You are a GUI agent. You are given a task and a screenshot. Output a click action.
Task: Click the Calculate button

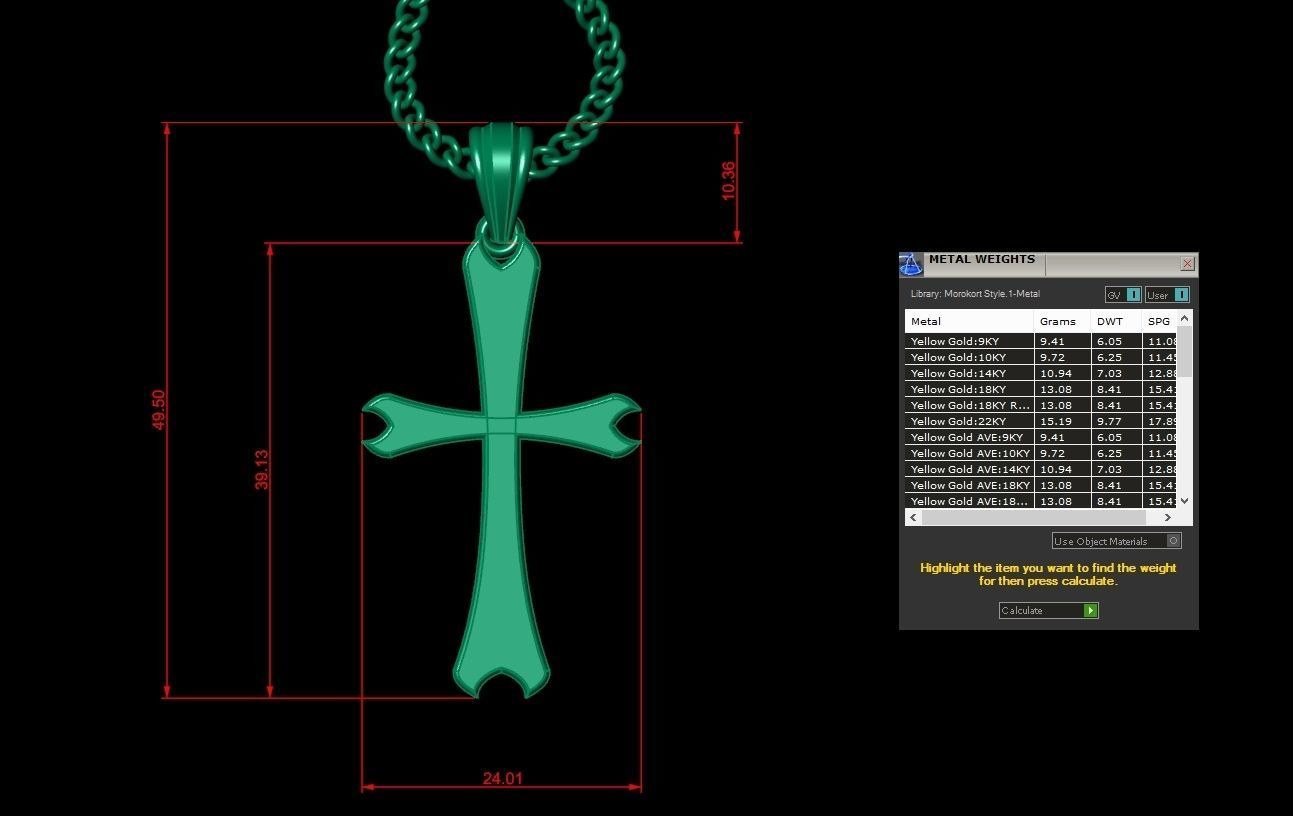pyautogui.click(x=1048, y=610)
